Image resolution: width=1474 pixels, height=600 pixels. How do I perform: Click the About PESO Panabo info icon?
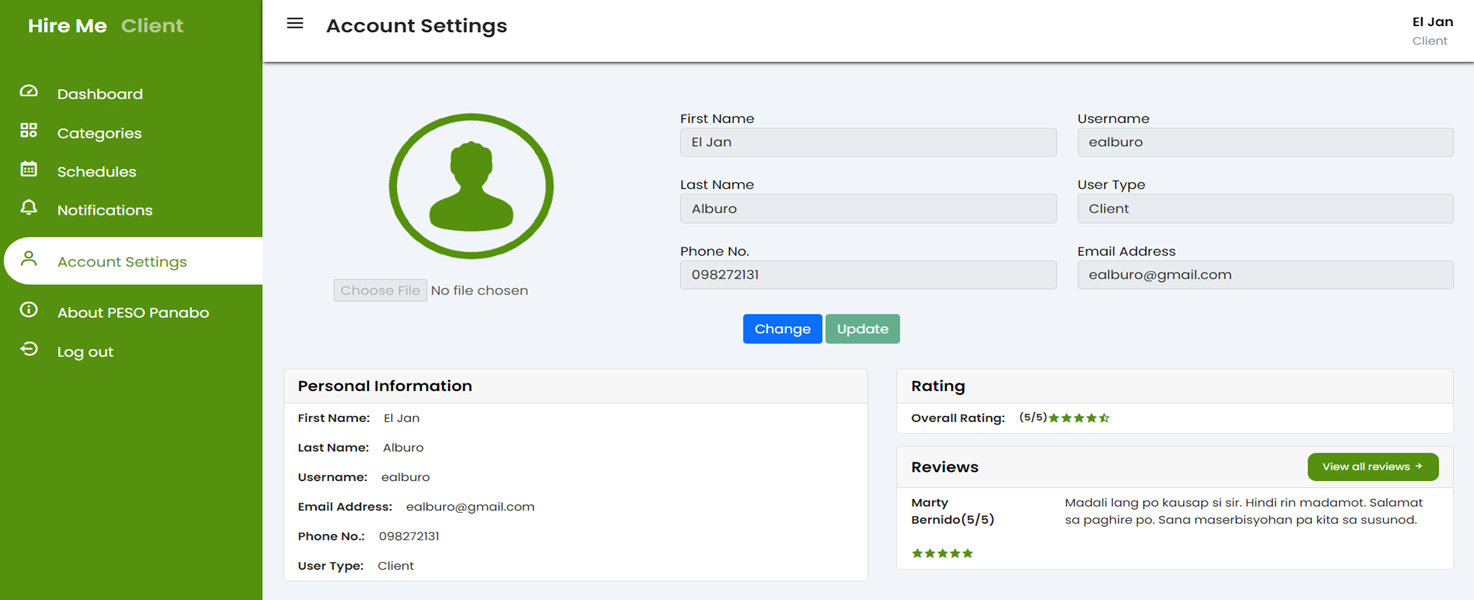29,310
